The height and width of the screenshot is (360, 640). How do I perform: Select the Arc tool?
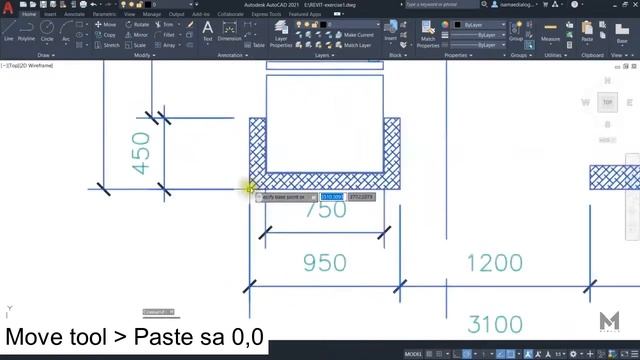click(66, 31)
